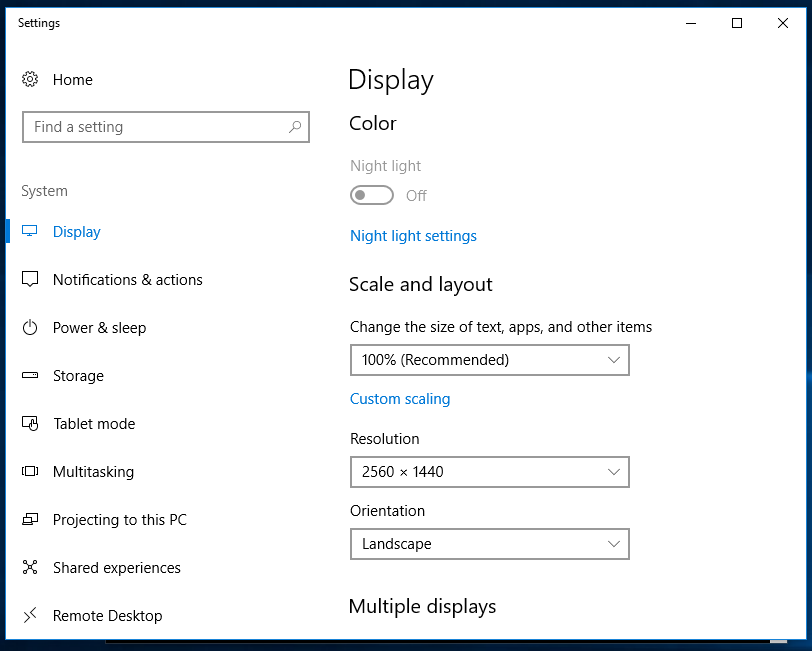Click the Home gear icon

click(30, 80)
